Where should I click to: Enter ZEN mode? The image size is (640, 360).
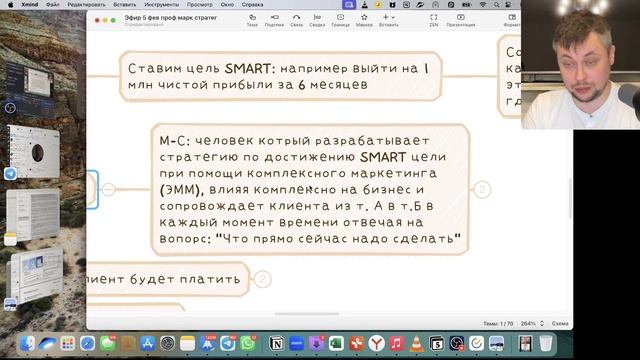pos(433,20)
